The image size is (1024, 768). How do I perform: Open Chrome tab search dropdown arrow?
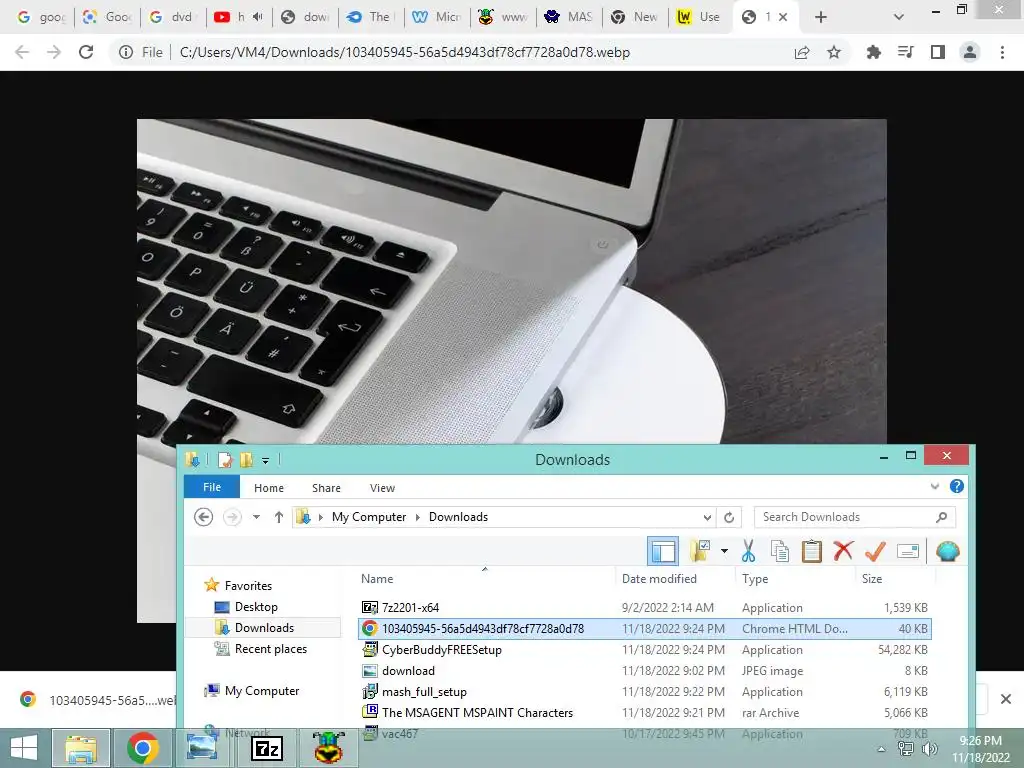899,17
